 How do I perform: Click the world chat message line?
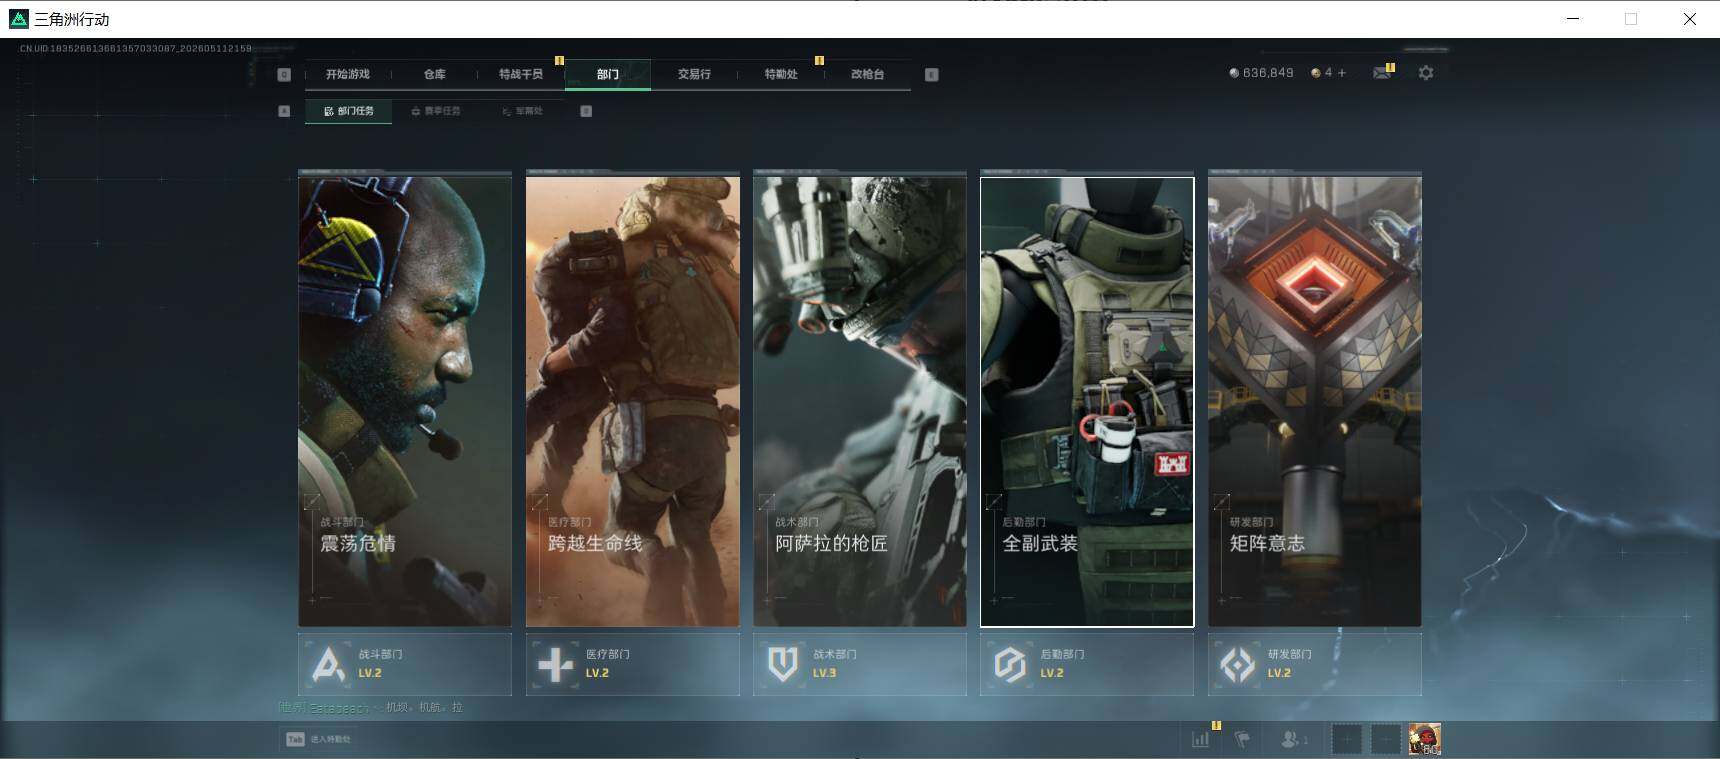pos(371,707)
